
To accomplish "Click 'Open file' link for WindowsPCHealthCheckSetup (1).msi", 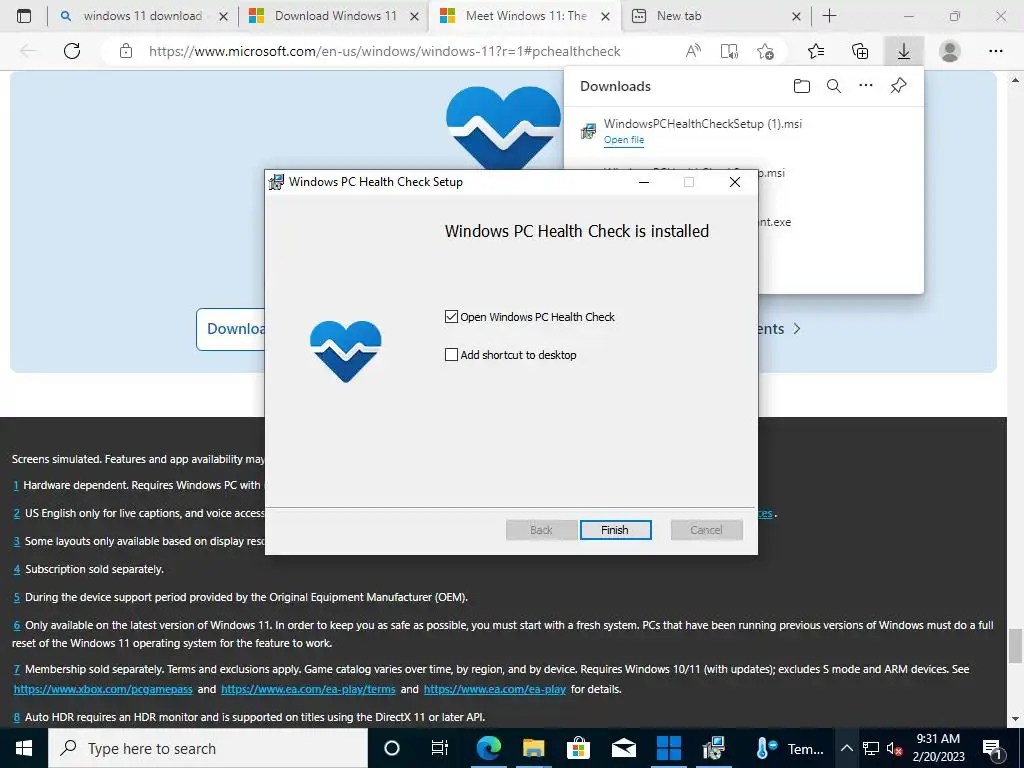I will pos(624,140).
